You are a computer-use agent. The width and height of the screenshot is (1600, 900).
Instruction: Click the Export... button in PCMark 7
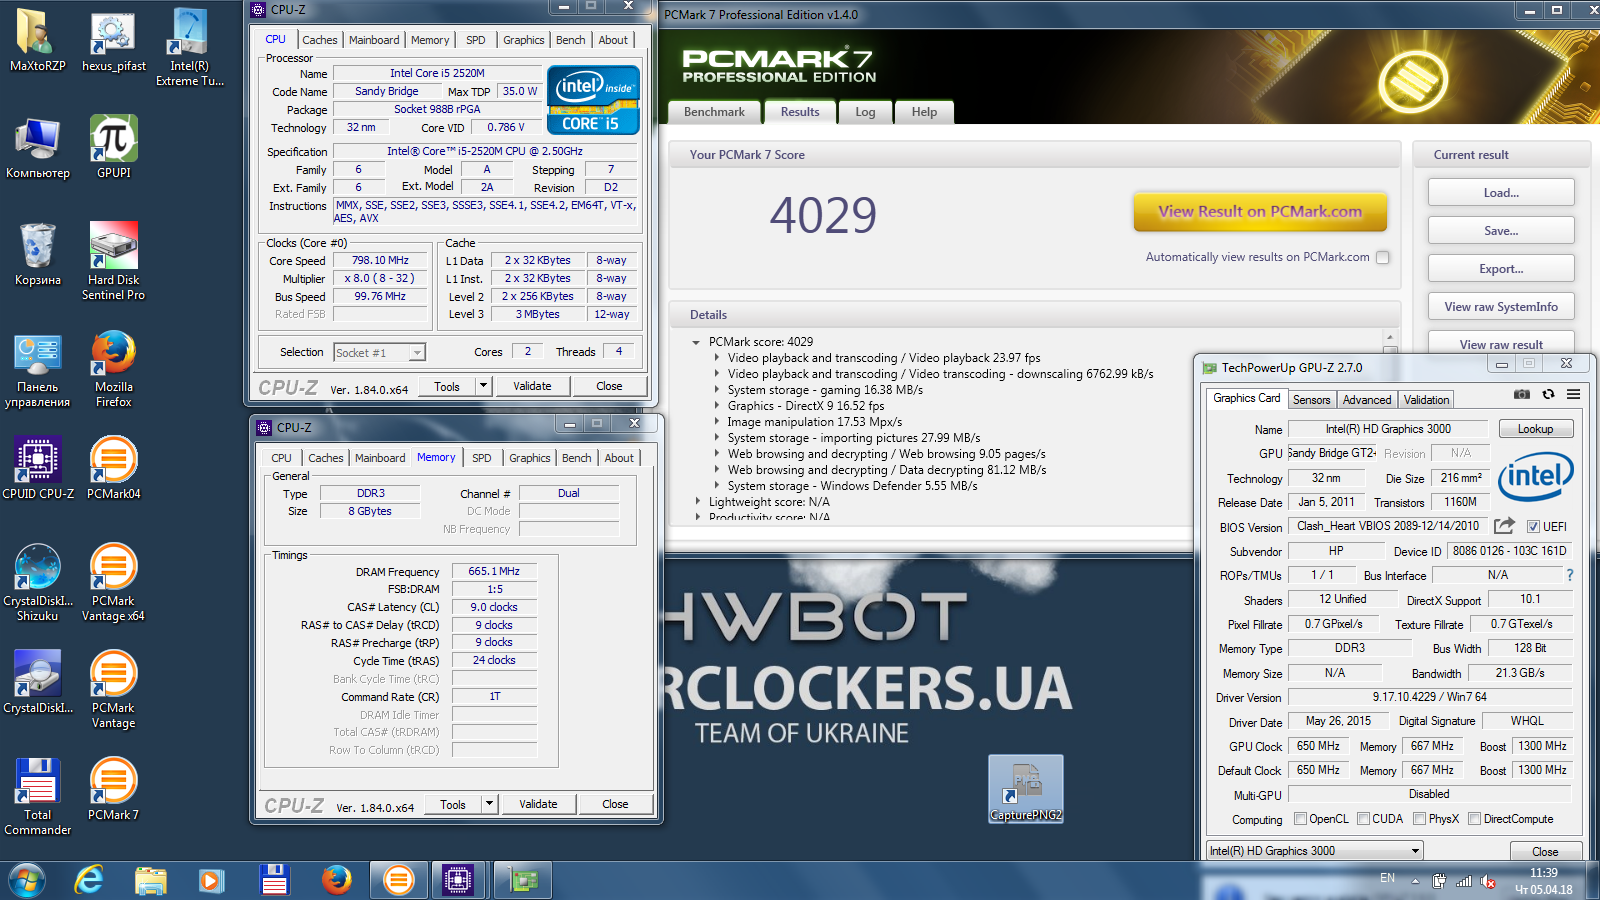[1501, 268]
